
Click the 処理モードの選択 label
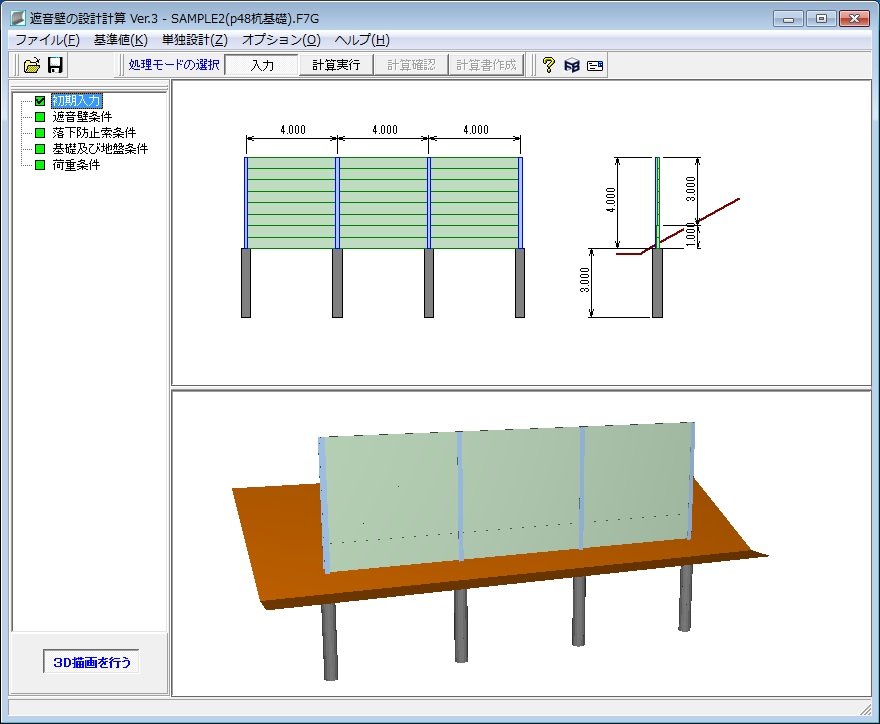pyautogui.click(x=173, y=65)
